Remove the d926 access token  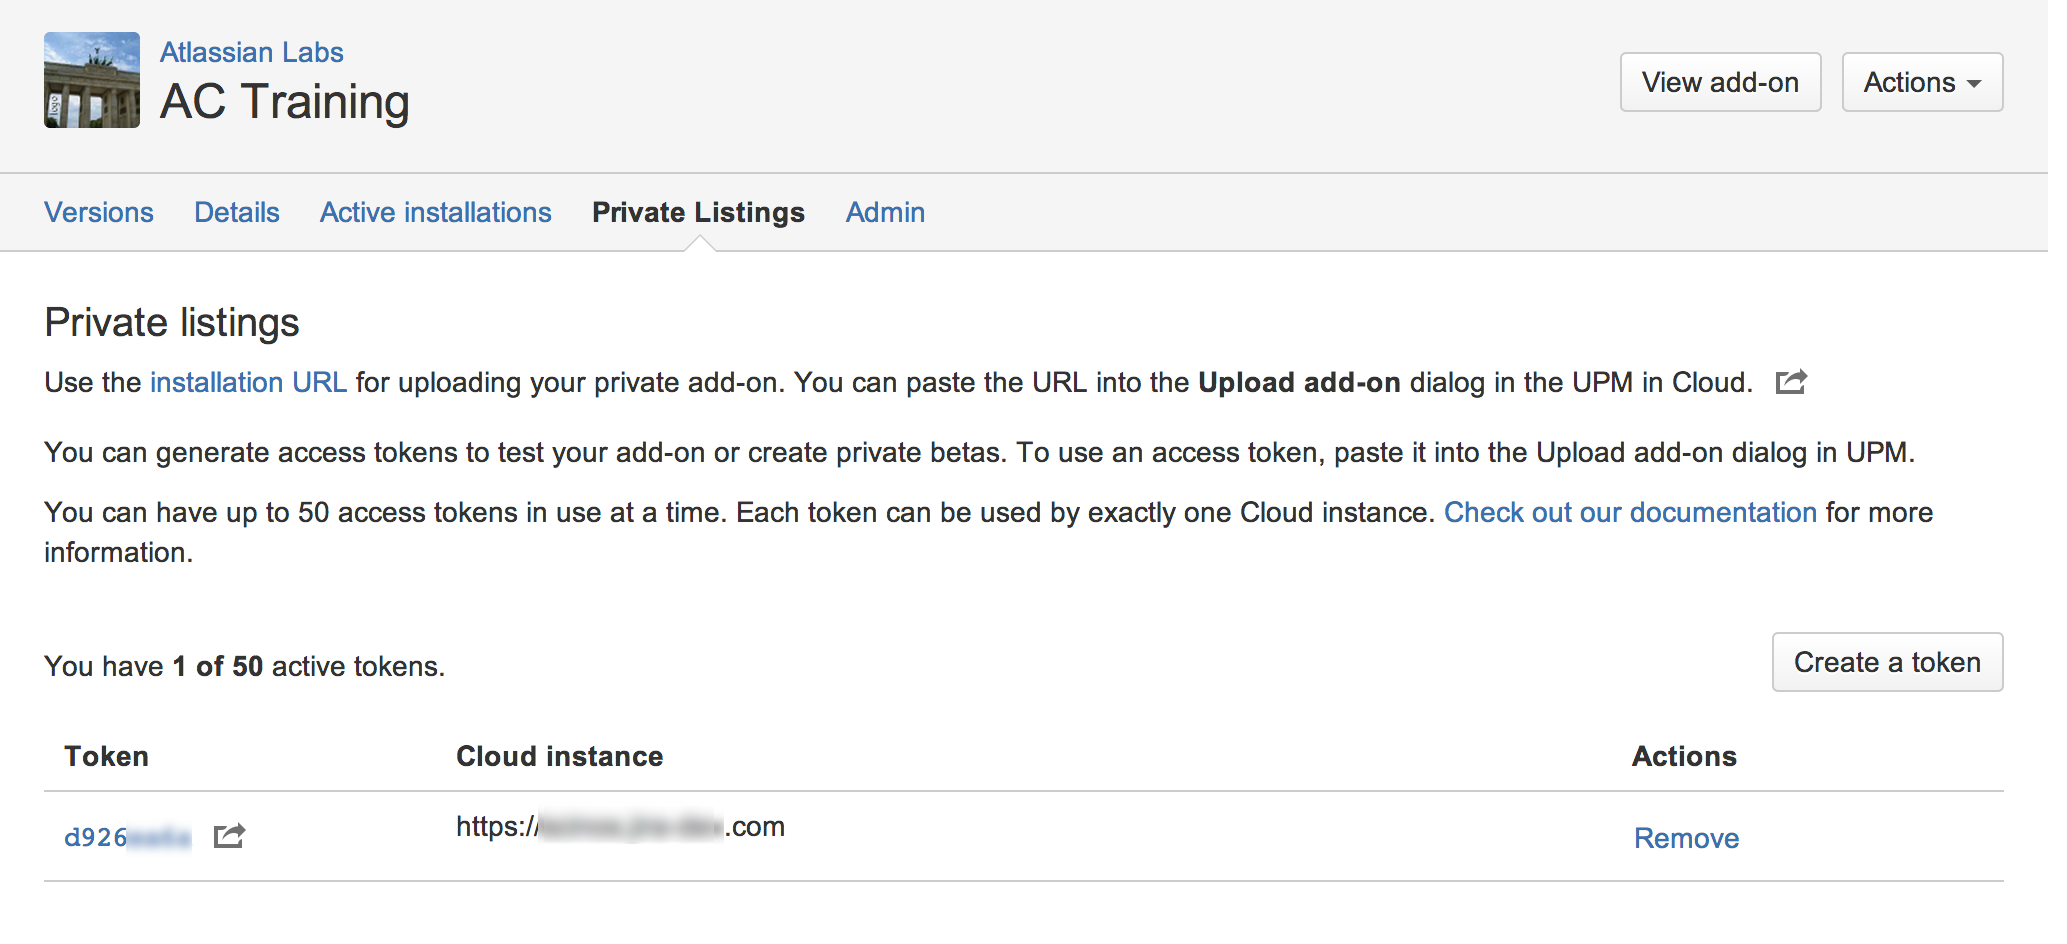click(1686, 838)
